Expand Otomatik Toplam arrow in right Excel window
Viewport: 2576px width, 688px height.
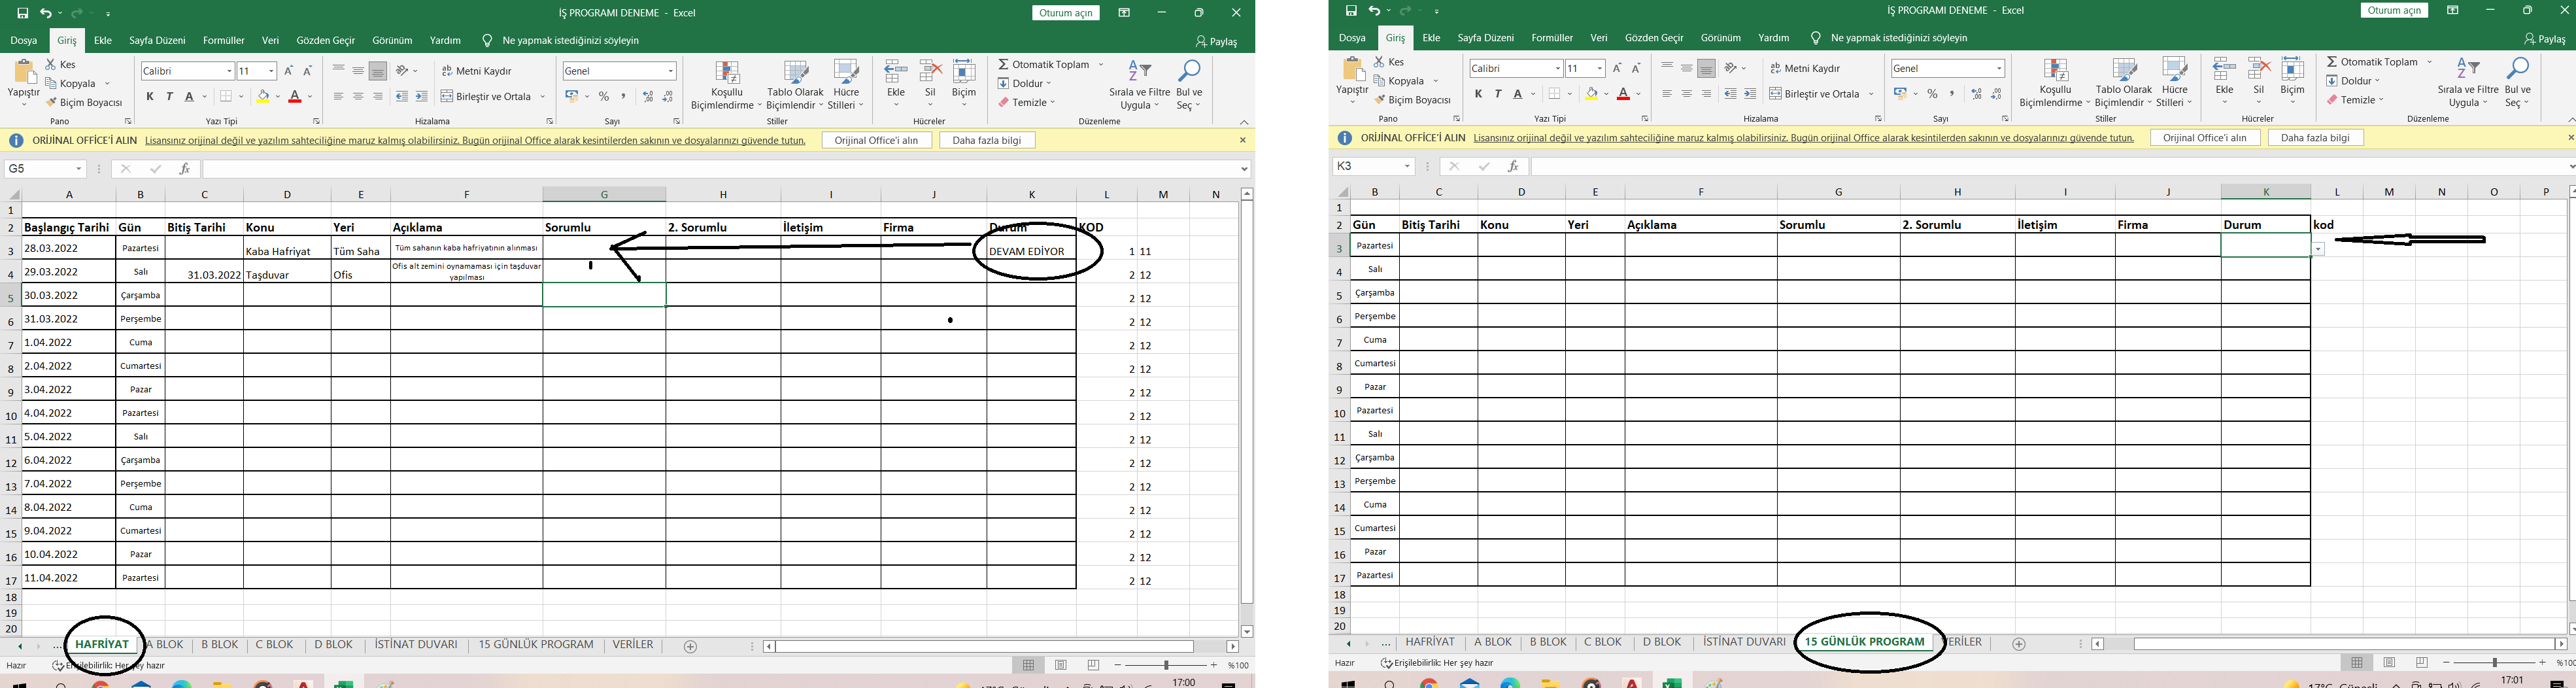point(2429,62)
